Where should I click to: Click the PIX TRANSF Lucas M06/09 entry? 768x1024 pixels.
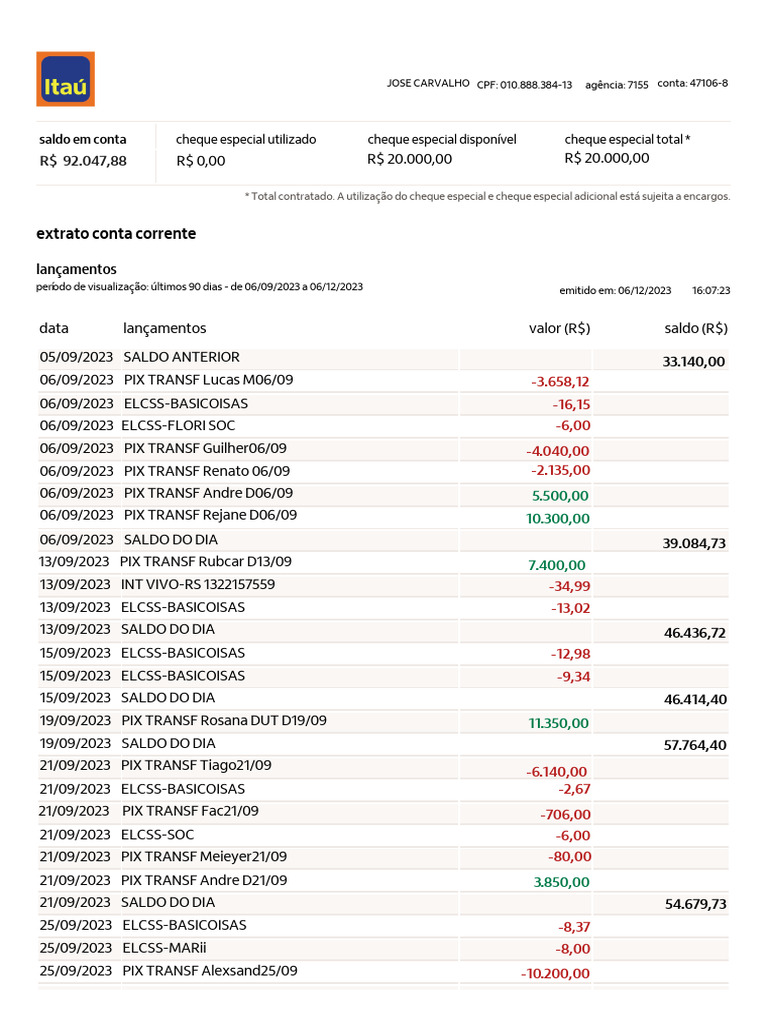tap(208, 379)
